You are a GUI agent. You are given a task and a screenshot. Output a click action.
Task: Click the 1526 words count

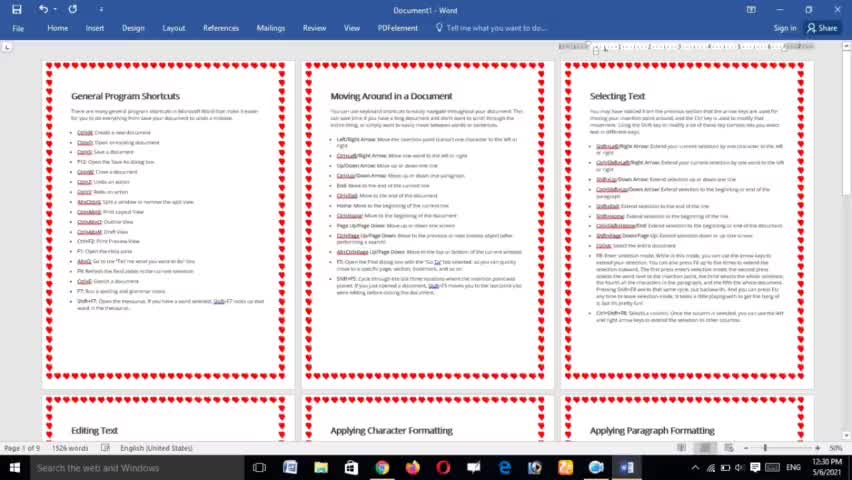[70, 448]
